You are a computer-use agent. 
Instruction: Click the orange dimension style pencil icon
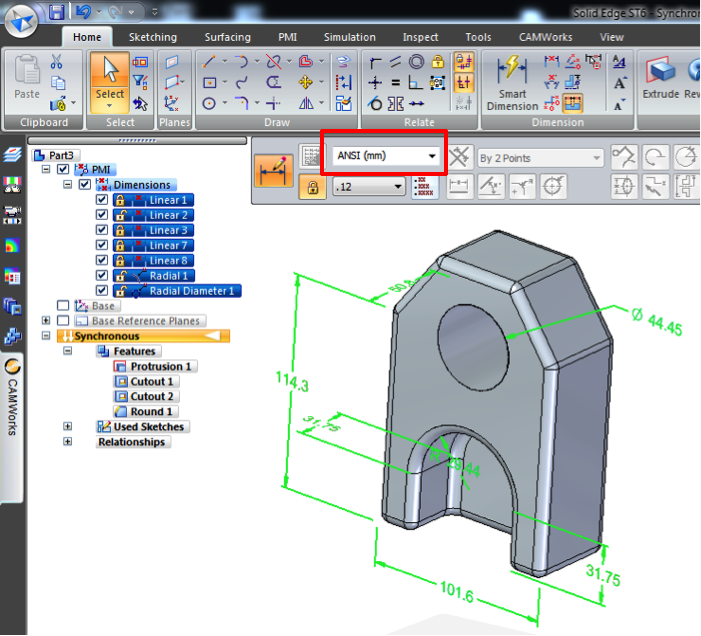tap(274, 171)
